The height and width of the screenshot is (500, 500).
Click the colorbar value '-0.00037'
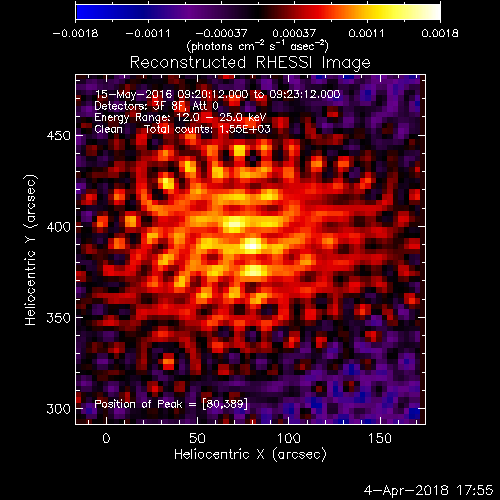pyautogui.click(x=221, y=33)
